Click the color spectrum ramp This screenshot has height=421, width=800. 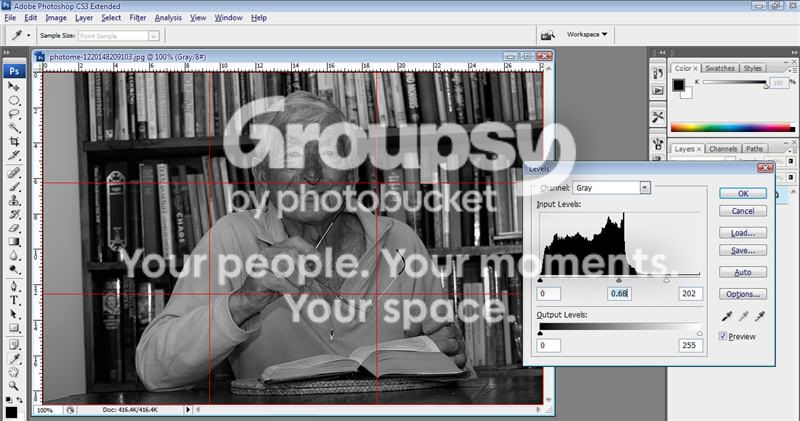tap(733, 128)
